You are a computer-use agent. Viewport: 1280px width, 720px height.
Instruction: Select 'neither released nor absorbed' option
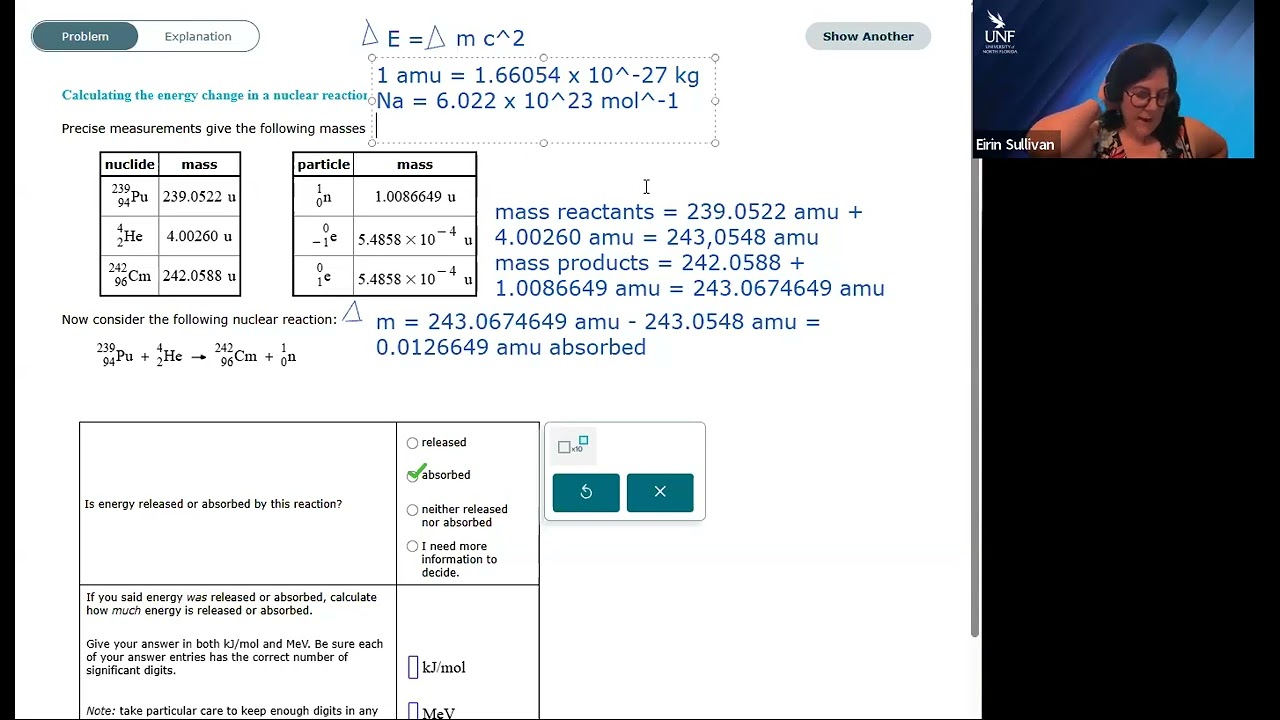click(x=412, y=510)
